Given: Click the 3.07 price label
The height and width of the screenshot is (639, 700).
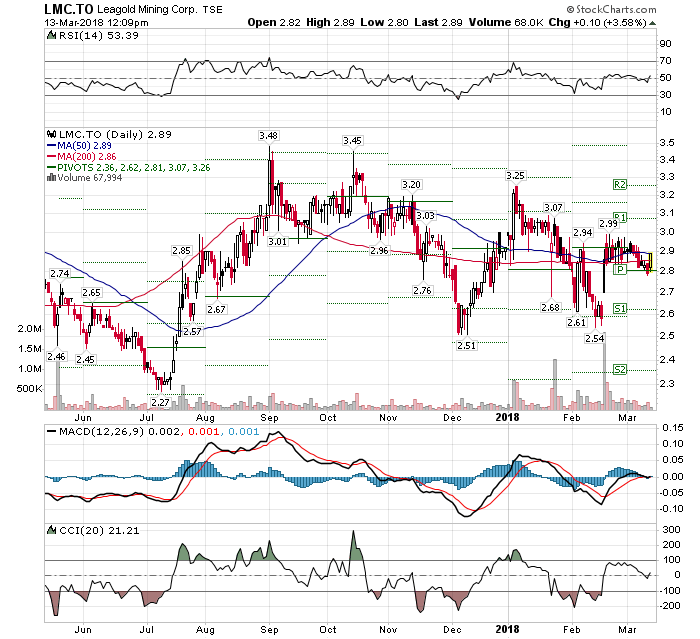Looking at the screenshot, I should coord(553,208).
